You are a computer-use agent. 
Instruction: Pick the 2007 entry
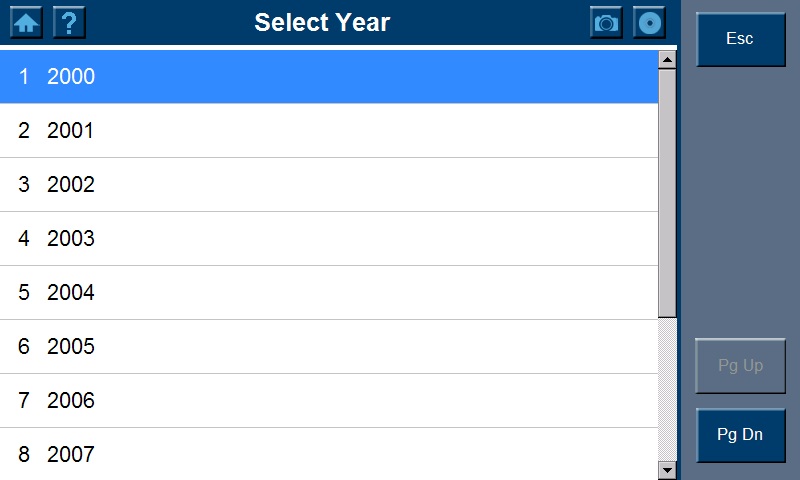(328, 455)
